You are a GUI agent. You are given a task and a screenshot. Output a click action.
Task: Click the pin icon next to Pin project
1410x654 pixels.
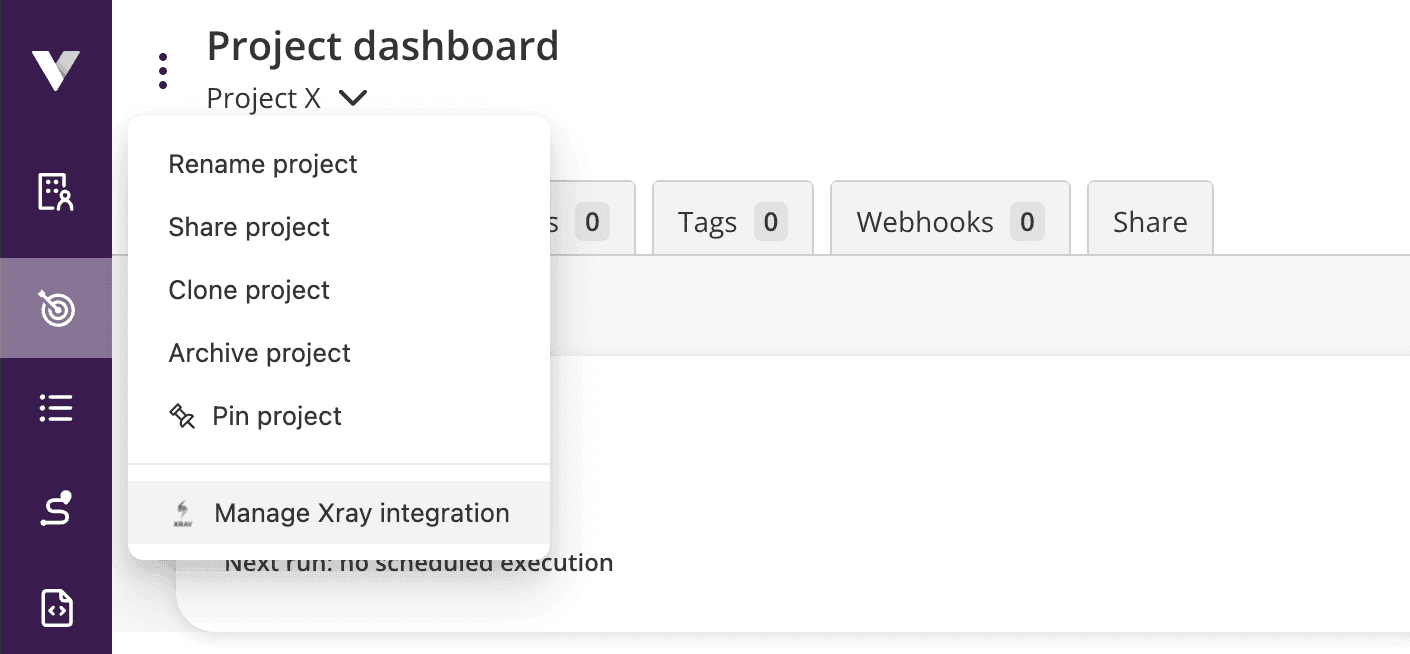[184, 416]
